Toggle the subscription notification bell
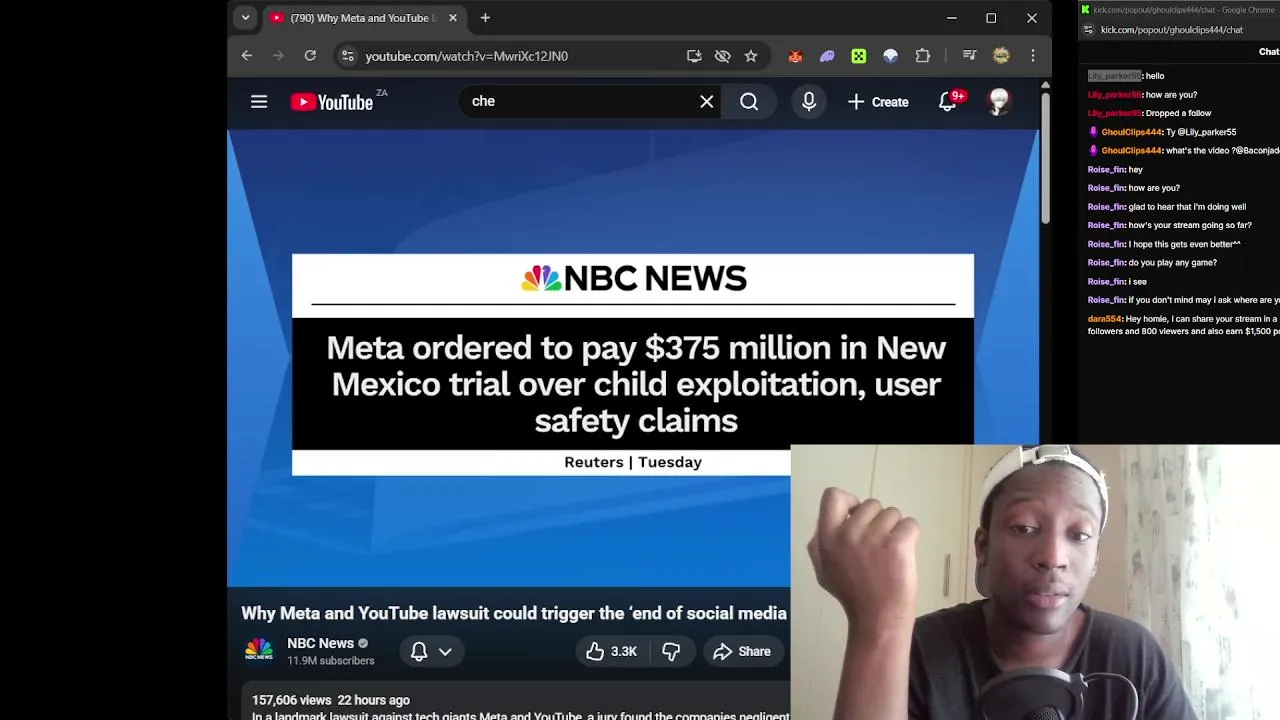 (419, 651)
